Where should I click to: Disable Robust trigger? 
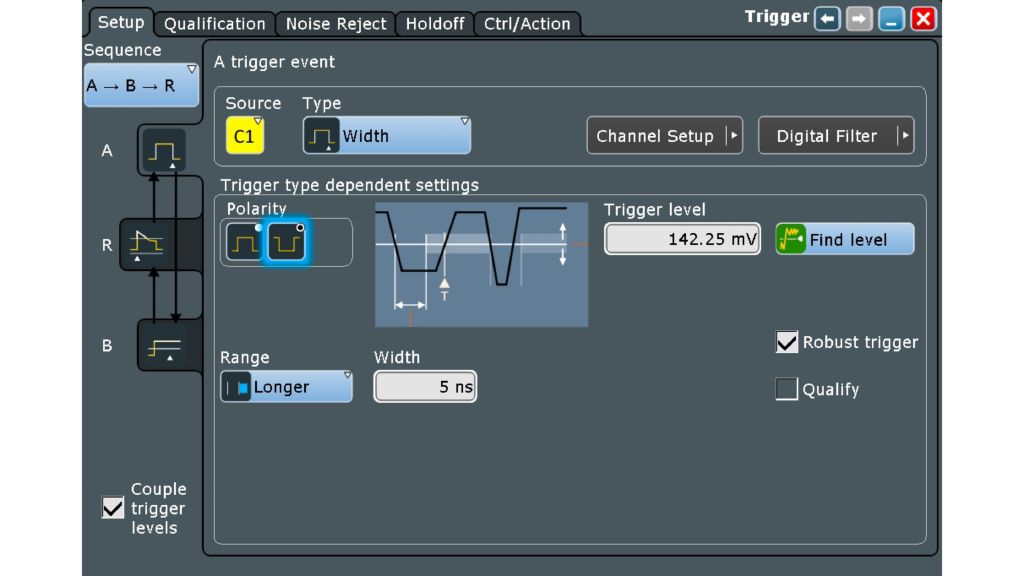pos(786,341)
